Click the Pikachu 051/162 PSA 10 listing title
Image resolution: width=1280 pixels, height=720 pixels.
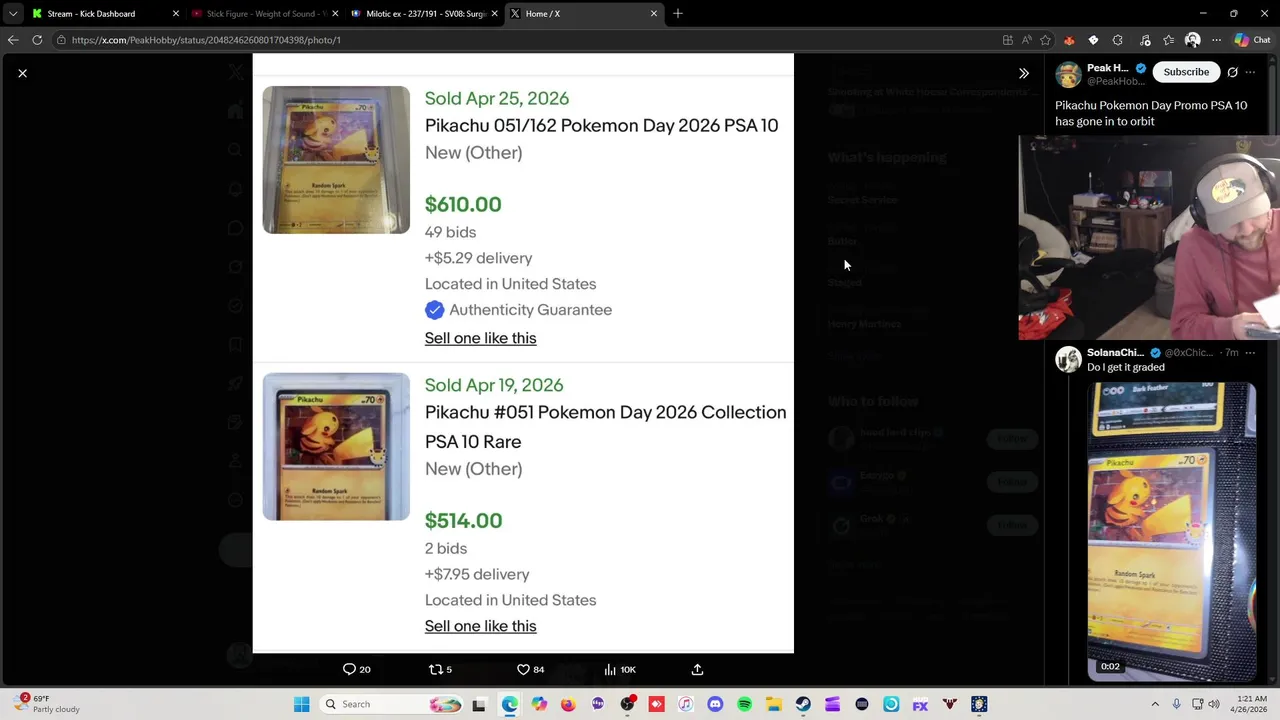[x=601, y=125]
